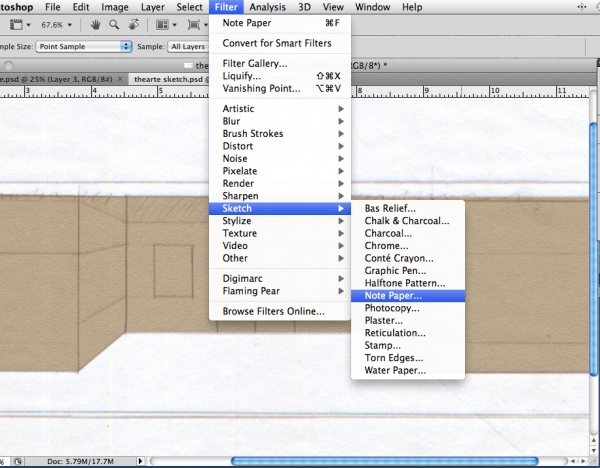Expand the Noise filter submenu
The height and width of the screenshot is (468, 600).
pyautogui.click(x=280, y=158)
